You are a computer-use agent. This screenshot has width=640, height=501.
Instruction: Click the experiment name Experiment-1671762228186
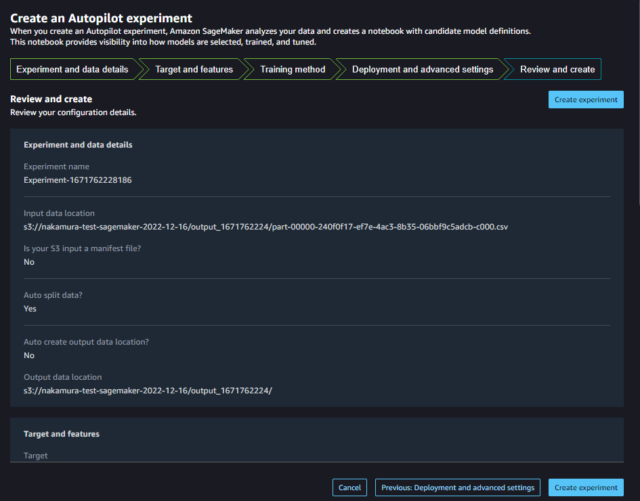tap(78, 180)
